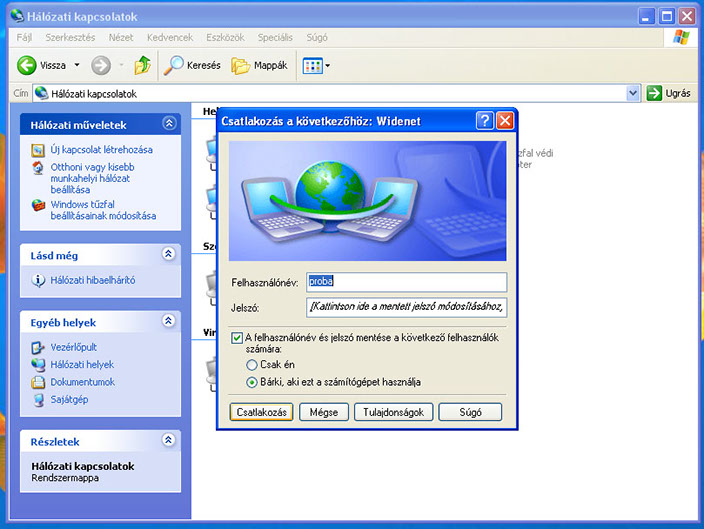Click the green Ugrás go arrow

654,93
